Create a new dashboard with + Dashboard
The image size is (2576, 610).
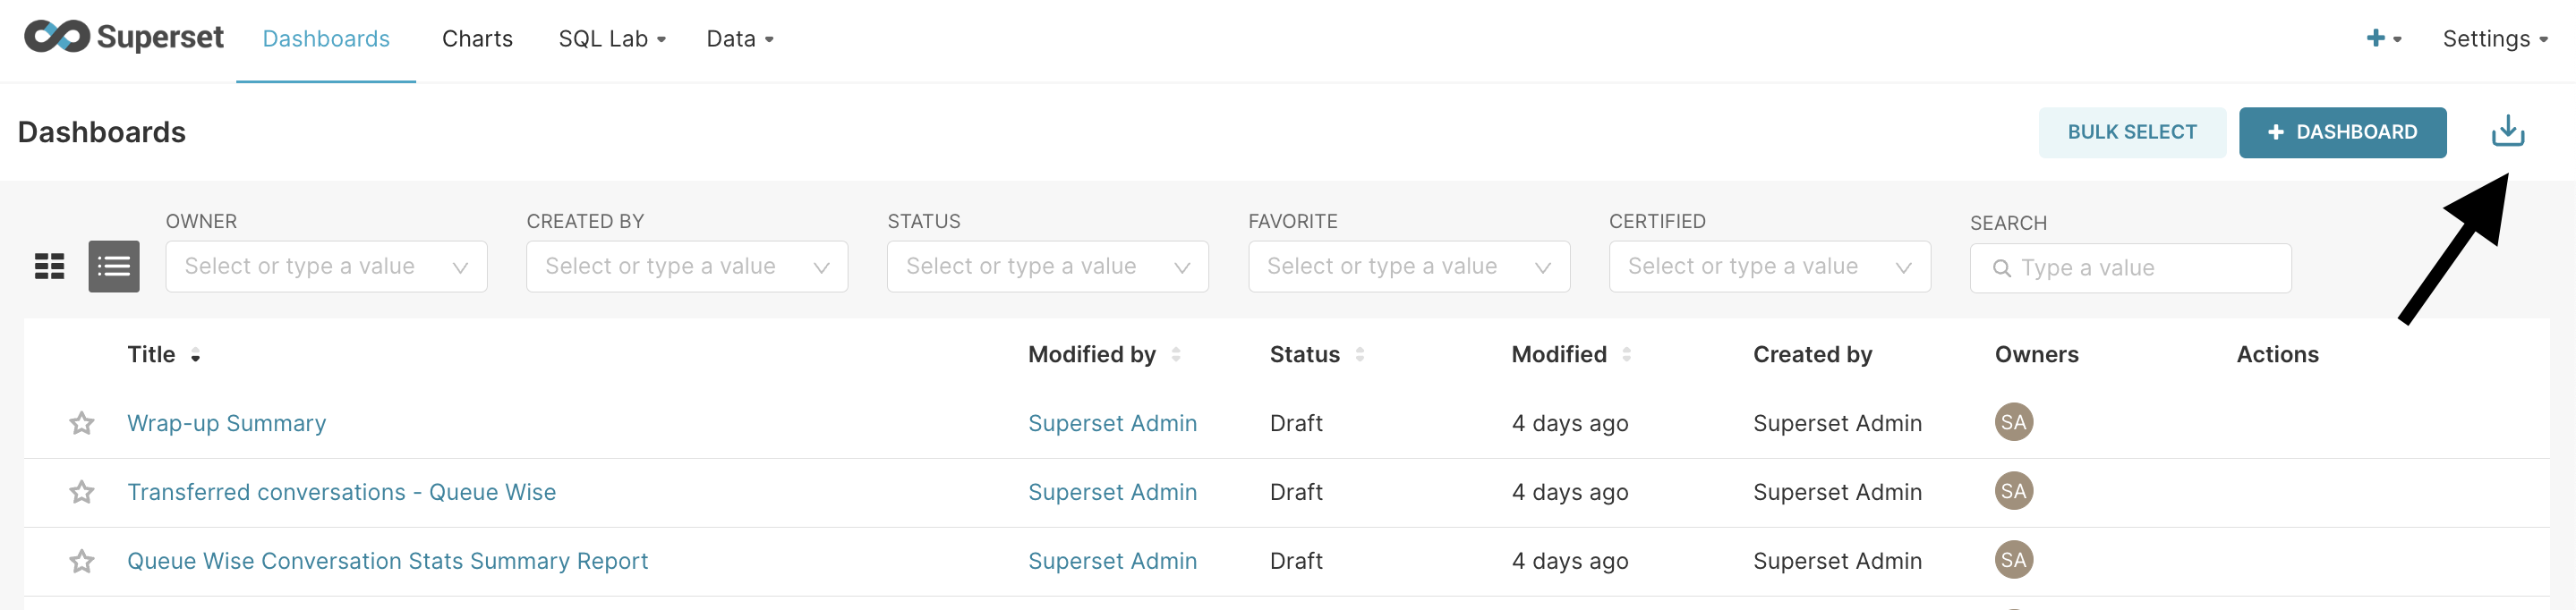2341,132
